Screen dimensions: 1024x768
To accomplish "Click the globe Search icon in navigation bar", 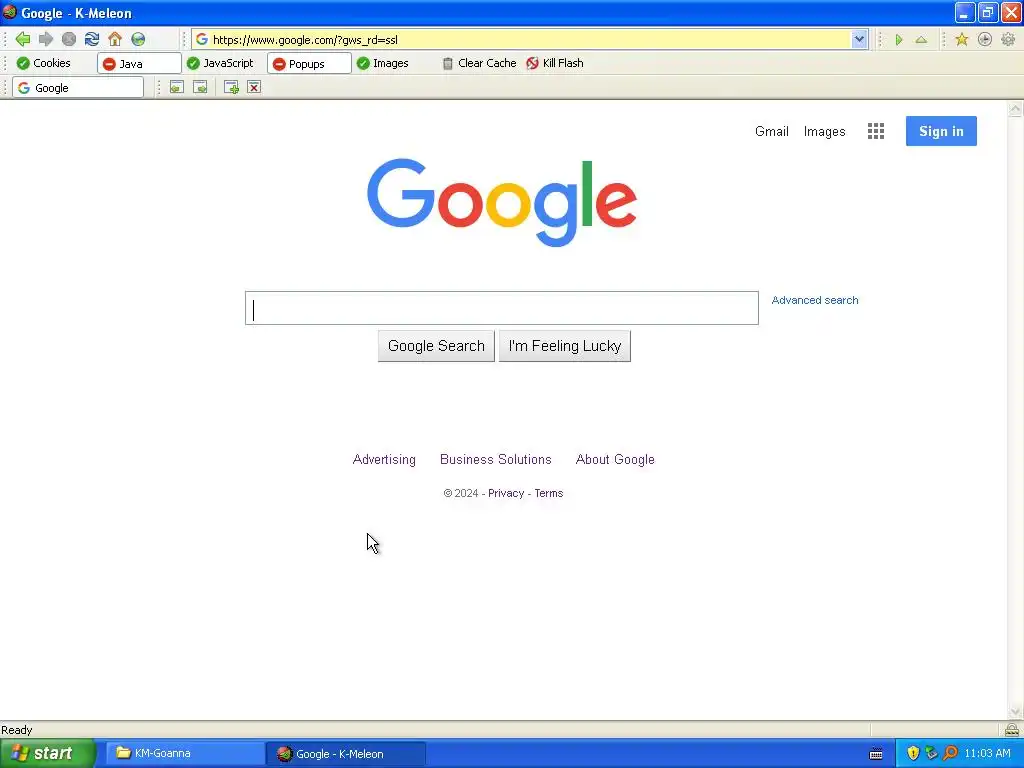I will (138, 39).
